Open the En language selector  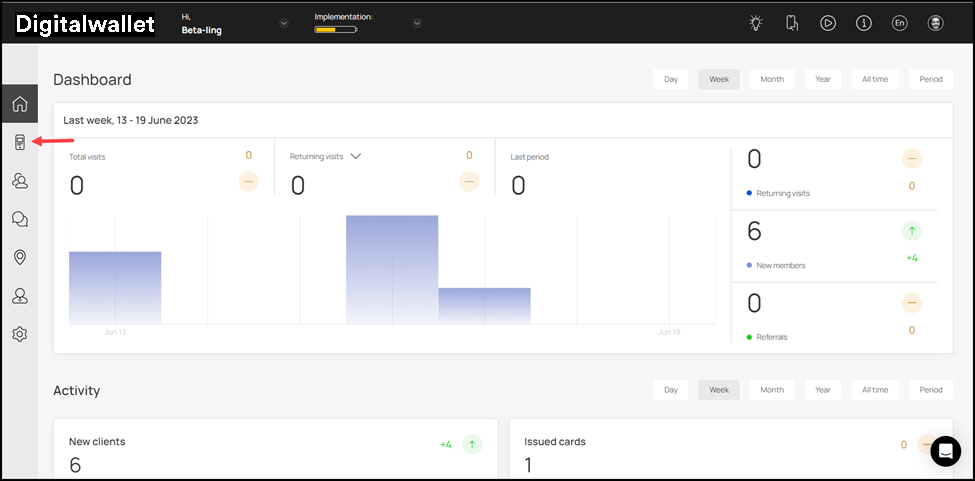pyautogui.click(x=899, y=23)
